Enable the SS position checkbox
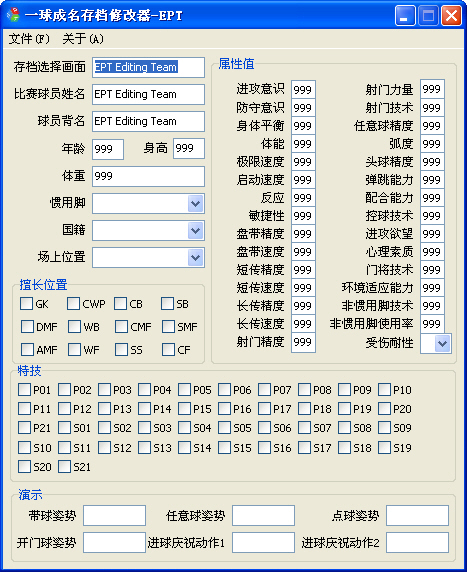Screen dimensions: 467x572 coord(121,349)
